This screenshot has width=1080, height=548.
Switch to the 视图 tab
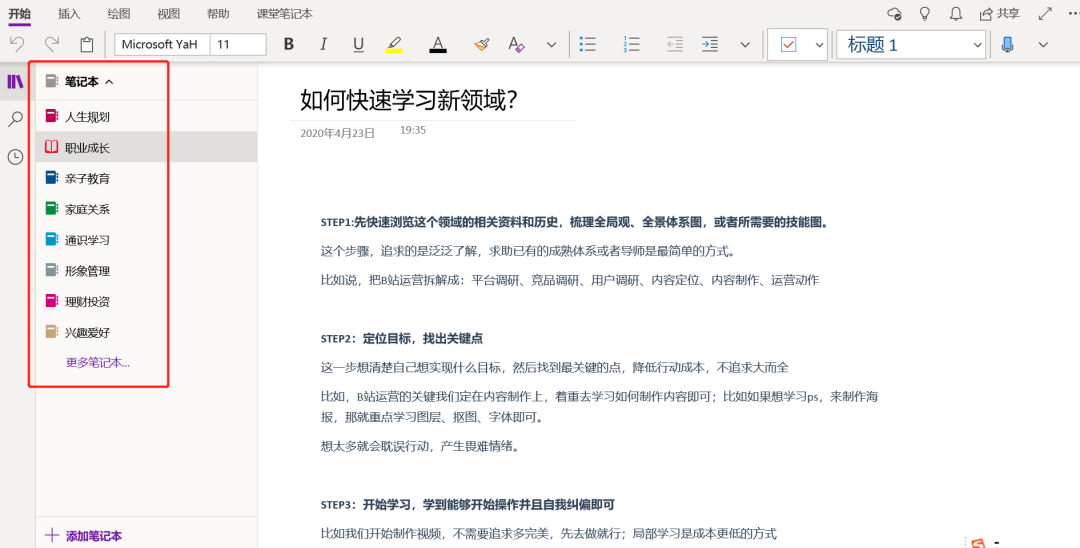pos(168,13)
